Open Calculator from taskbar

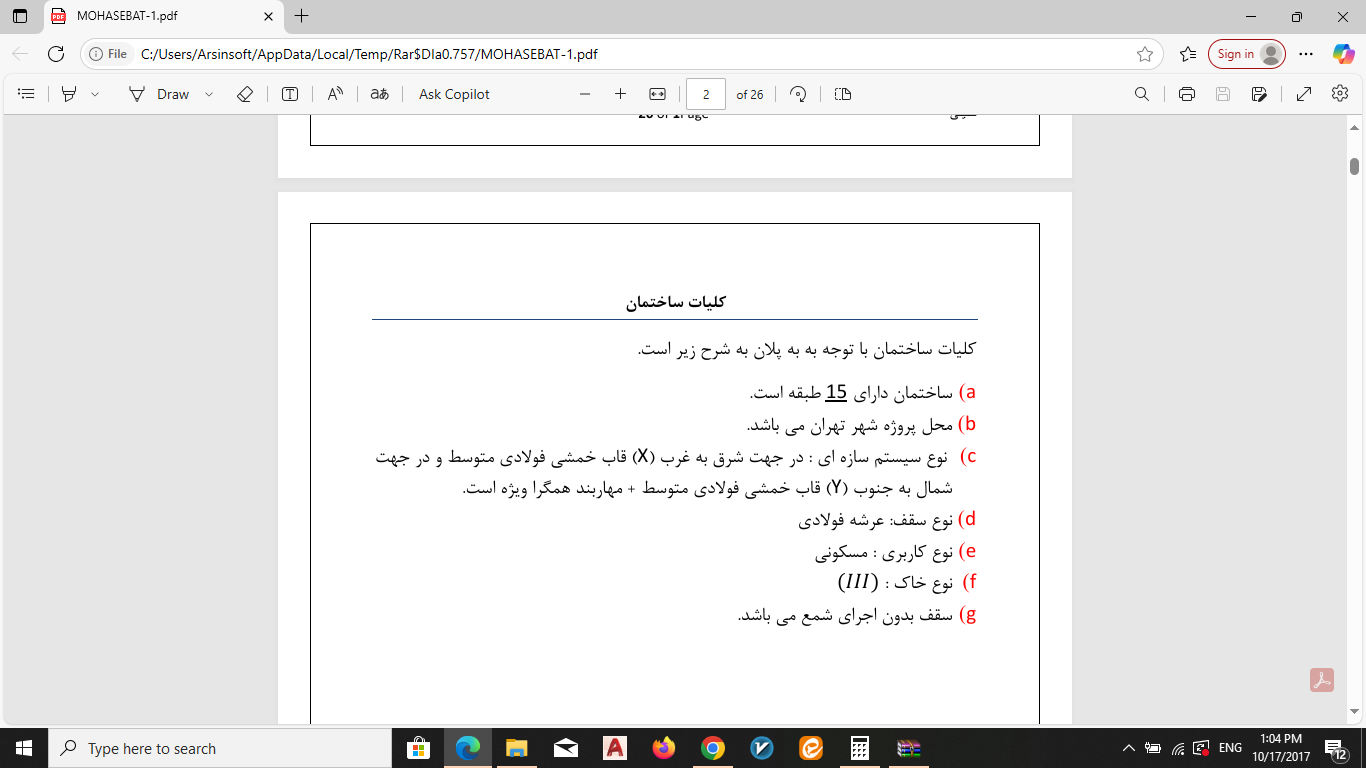(x=859, y=748)
